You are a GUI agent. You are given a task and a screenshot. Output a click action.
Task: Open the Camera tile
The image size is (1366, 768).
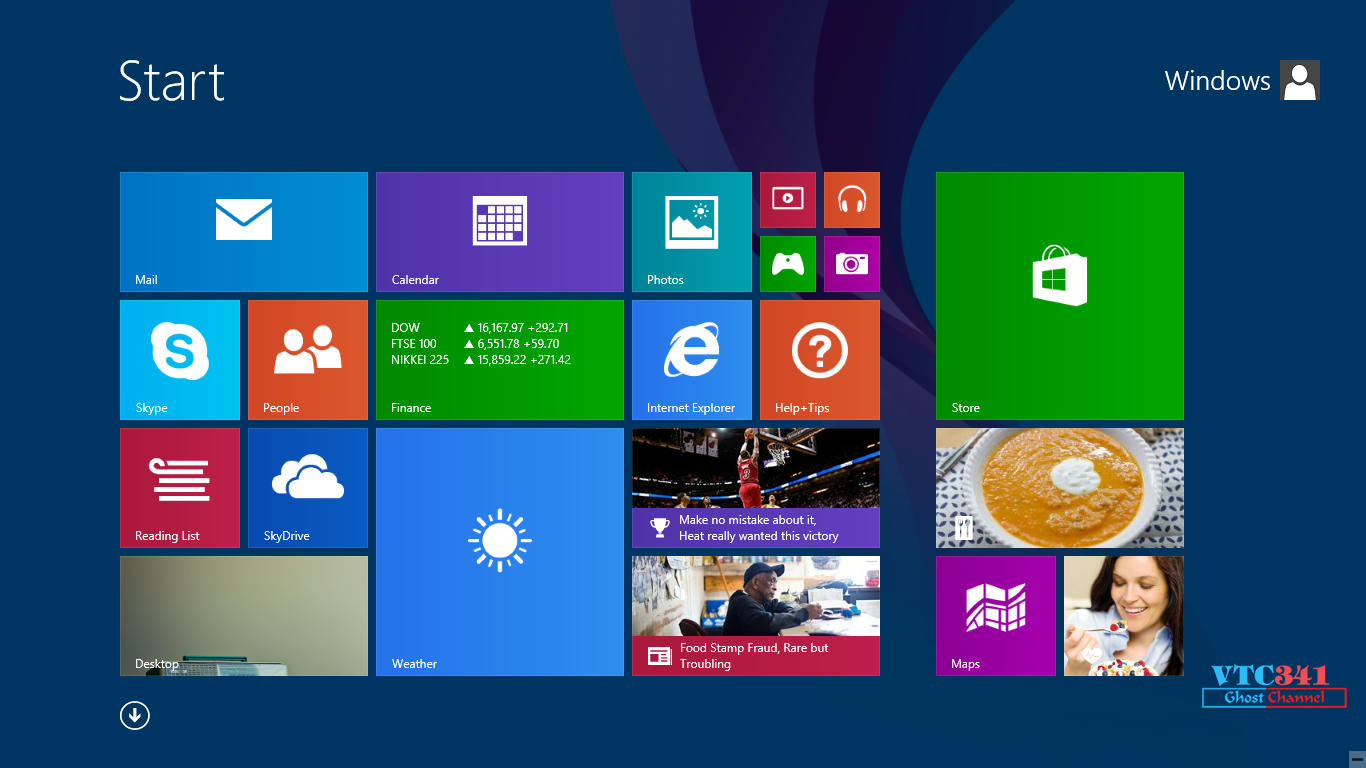click(x=852, y=264)
